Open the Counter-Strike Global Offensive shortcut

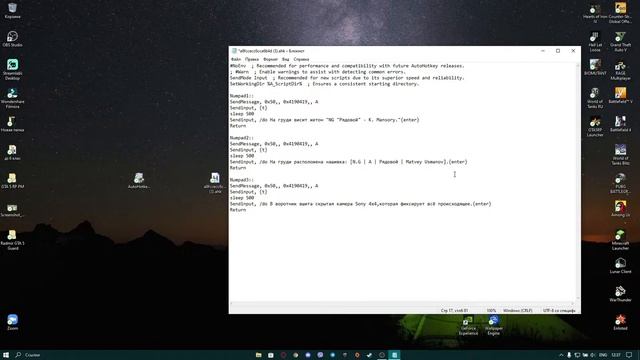(x=620, y=13)
